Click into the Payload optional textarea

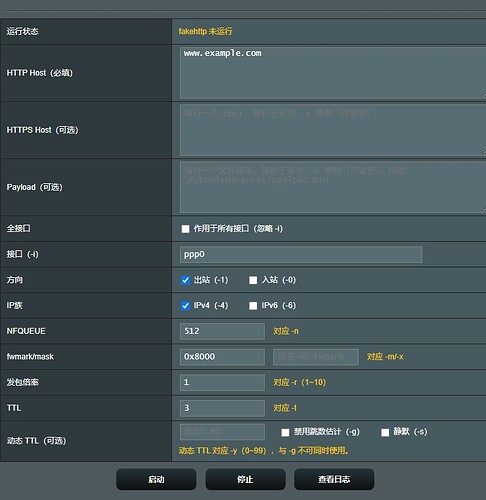point(333,187)
